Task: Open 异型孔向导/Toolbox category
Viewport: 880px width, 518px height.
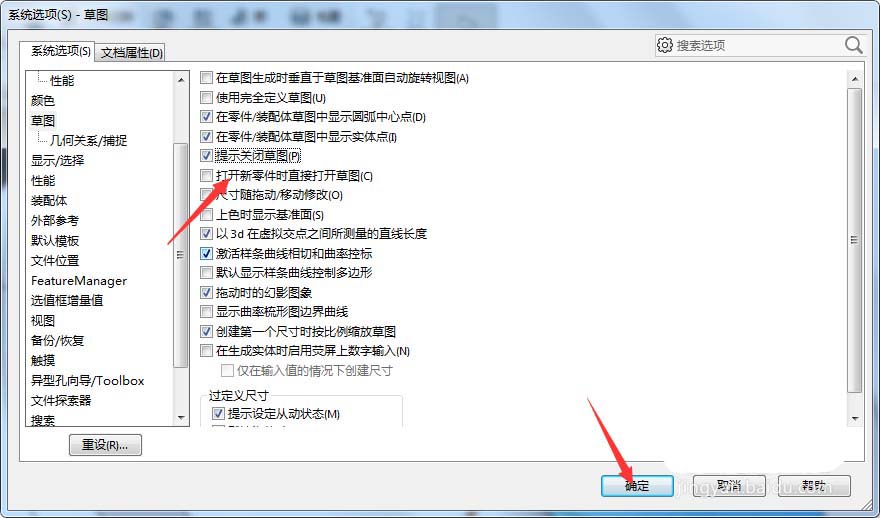Action: click(88, 381)
